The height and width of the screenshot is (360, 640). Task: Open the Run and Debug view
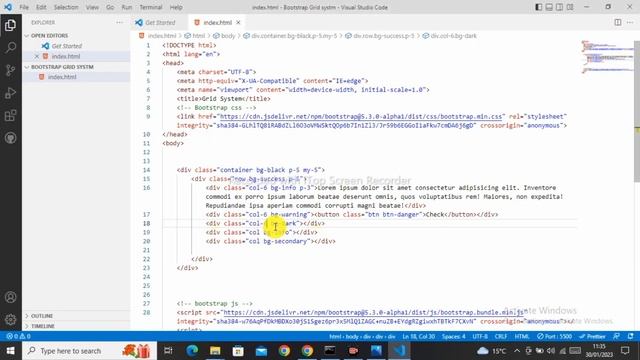pos(11,93)
